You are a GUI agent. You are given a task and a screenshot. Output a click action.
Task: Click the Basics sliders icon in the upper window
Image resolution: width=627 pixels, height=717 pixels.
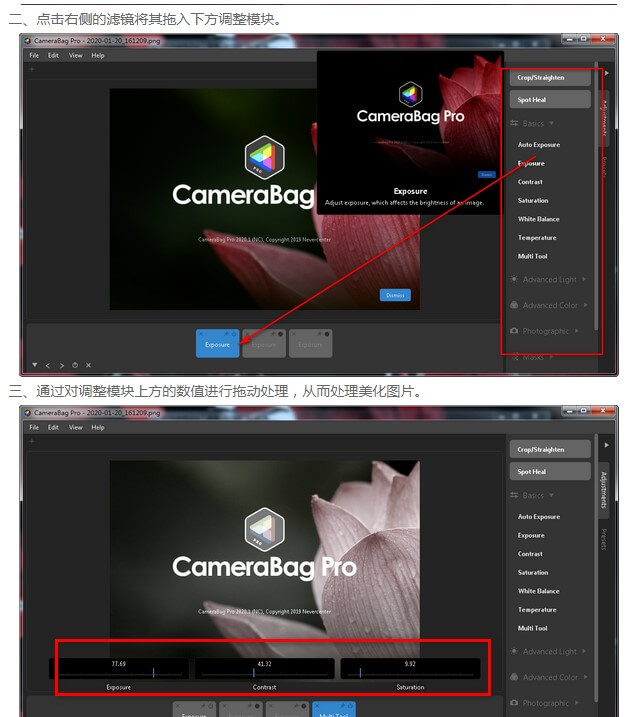click(x=514, y=123)
